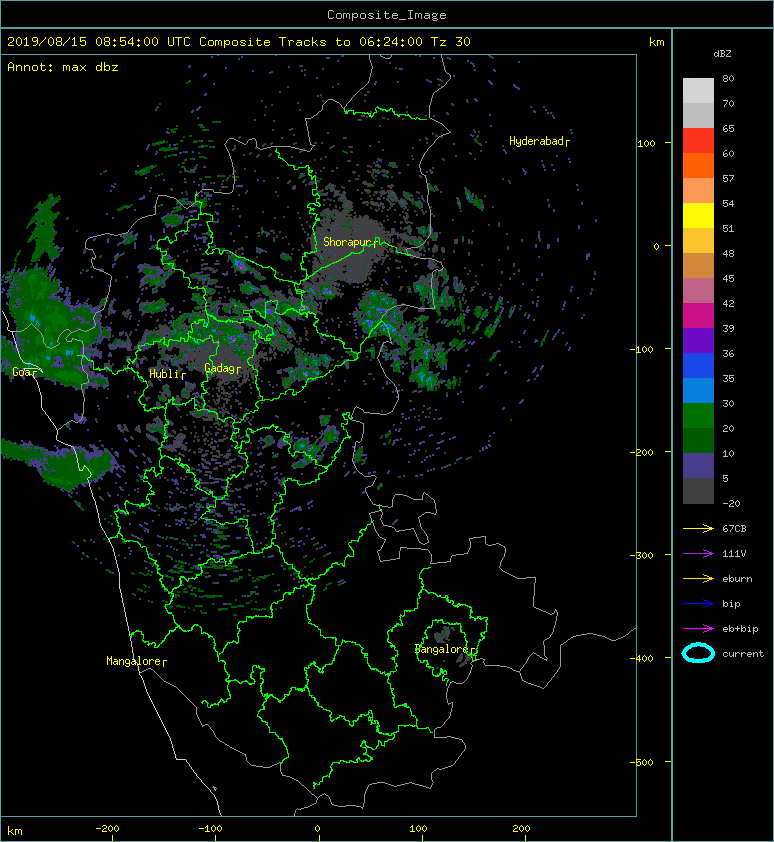The height and width of the screenshot is (842, 774).
Task: Click the -200 tick on the bottom axis
Action: tap(107, 829)
